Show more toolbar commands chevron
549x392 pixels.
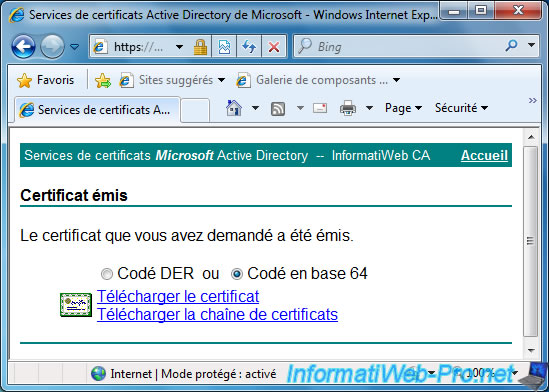(533, 101)
